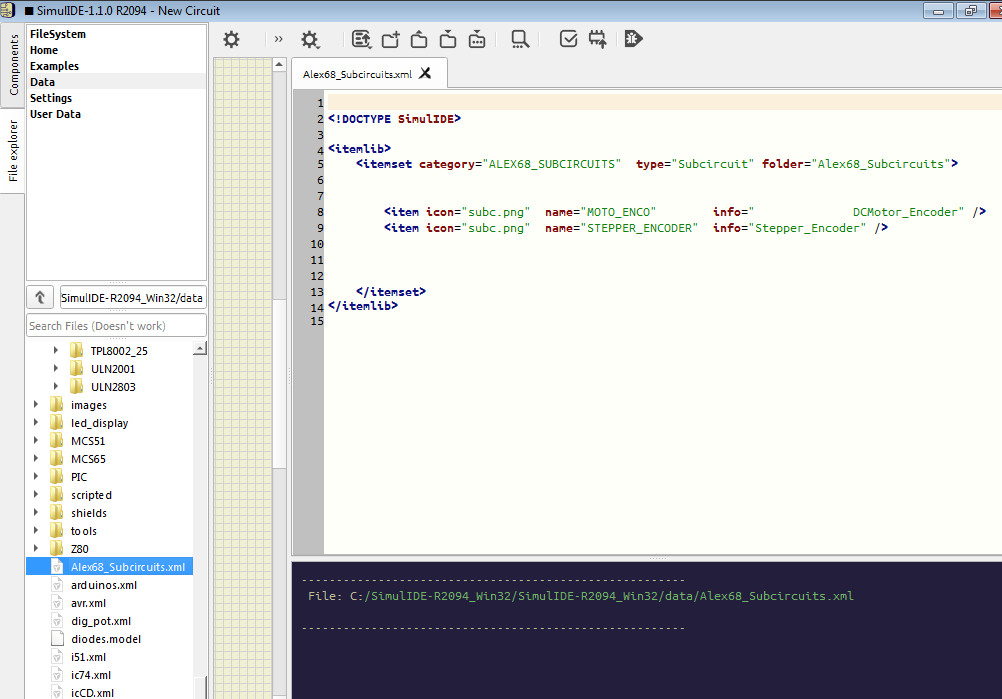Select the File explorer side tab
1002x699 pixels.
tap(13, 150)
